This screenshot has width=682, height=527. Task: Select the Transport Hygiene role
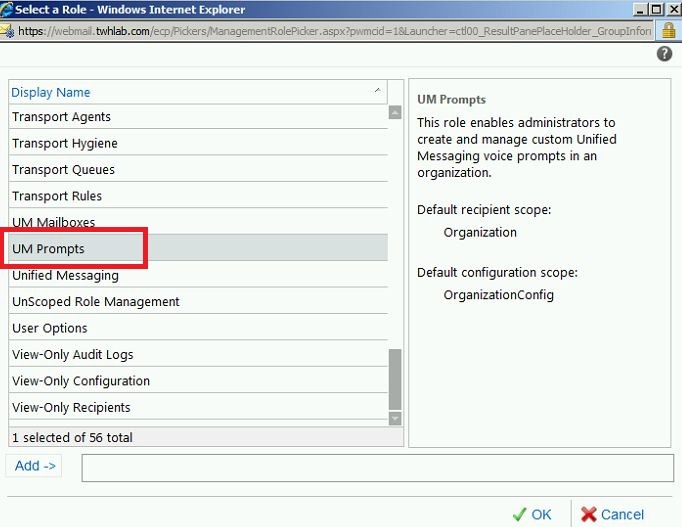click(198, 143)
